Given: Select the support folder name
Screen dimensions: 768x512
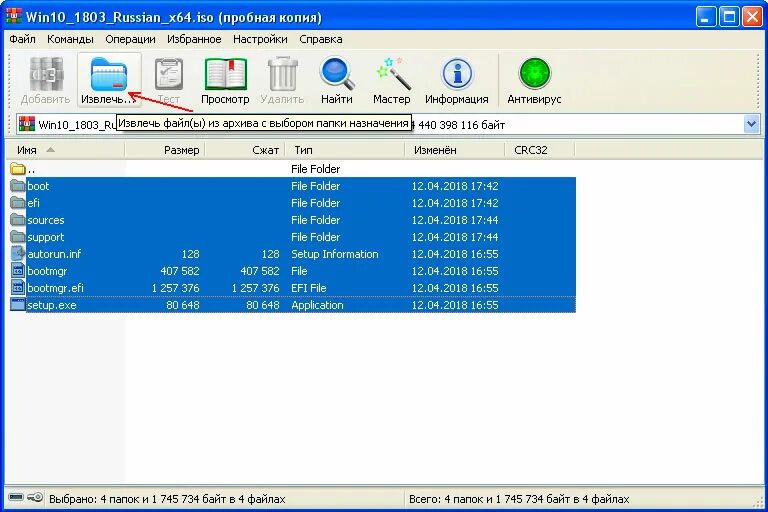Looking at the screenshot, I should point(46,237).
